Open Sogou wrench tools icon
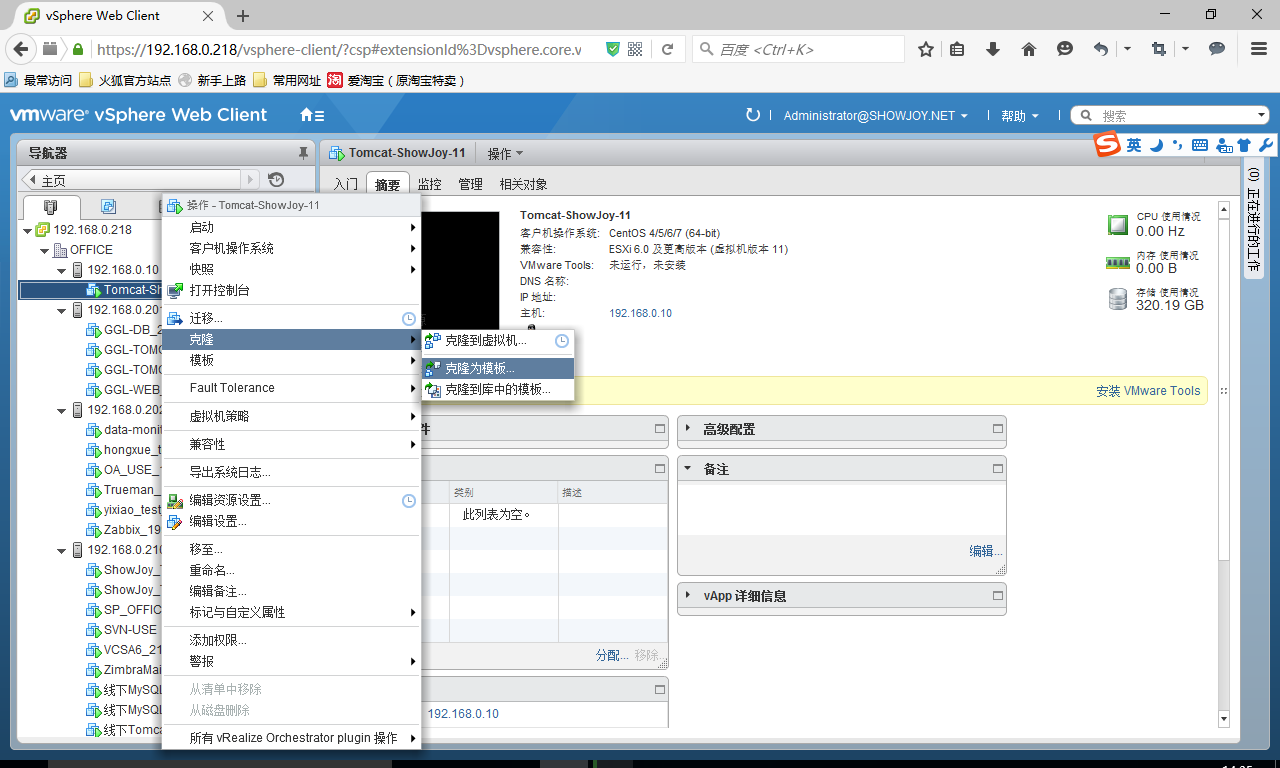 [1265, 145]
